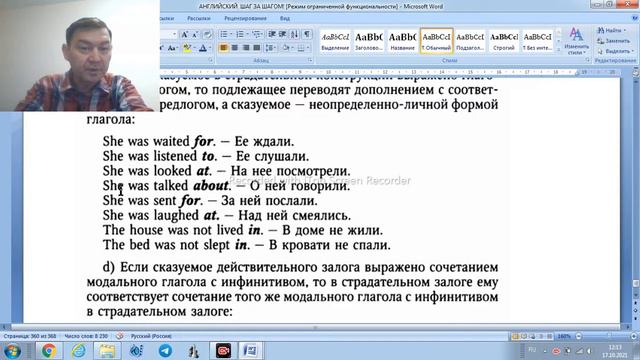640x360 pixels.
Task: Click the horizontal scrollbar at document bottom
Action: pos(315,327)
